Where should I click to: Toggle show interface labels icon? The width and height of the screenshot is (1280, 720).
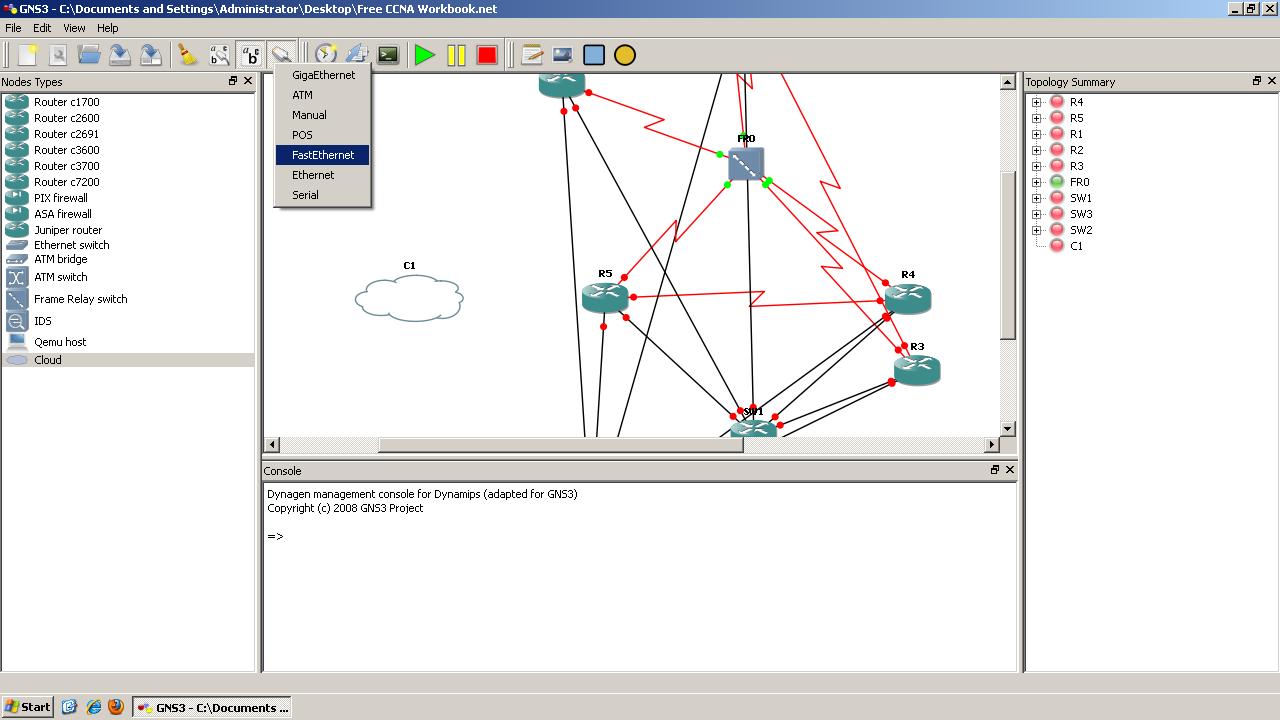(x=219, y=55)
